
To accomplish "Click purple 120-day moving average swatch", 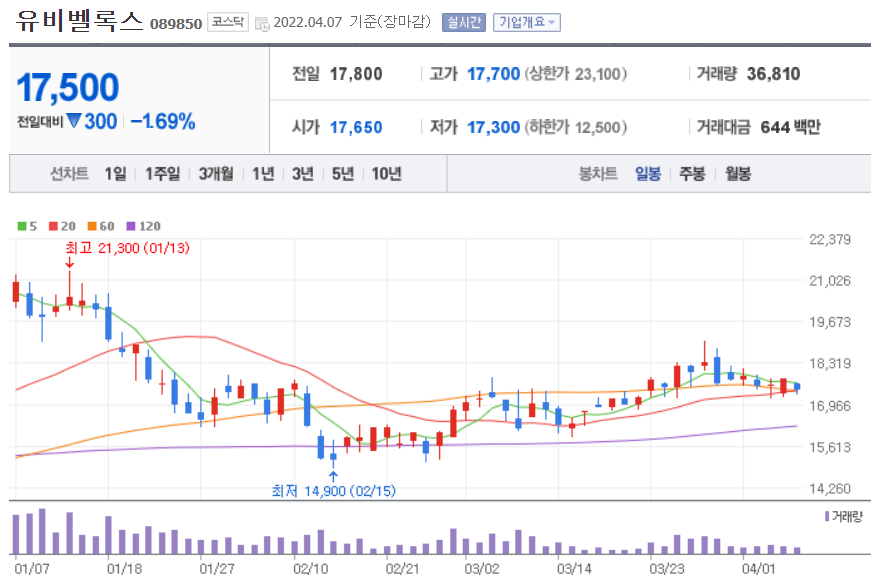I will pos(131,226).
